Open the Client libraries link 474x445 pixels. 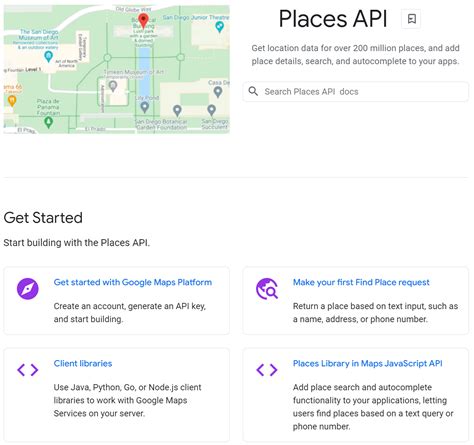click(x=83, y=363)
